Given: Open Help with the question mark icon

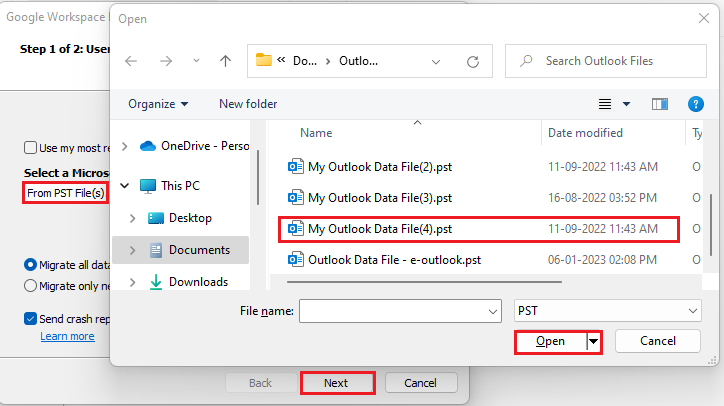Looking at the screenshot, I should [696, 104].
